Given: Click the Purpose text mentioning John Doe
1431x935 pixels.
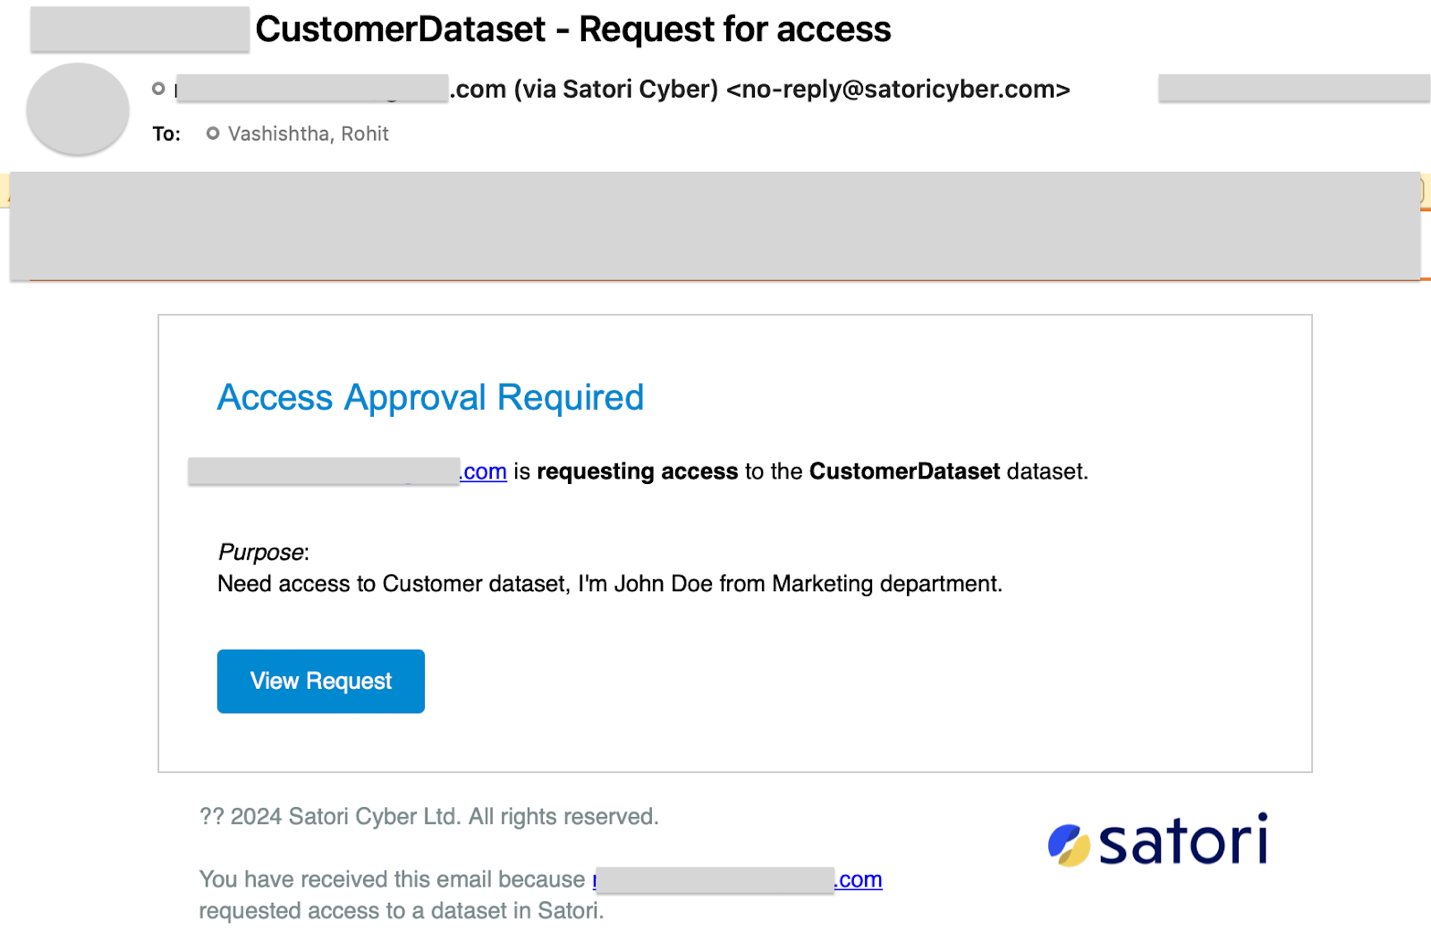Looking at the screenshot, I should click(610, 584).
